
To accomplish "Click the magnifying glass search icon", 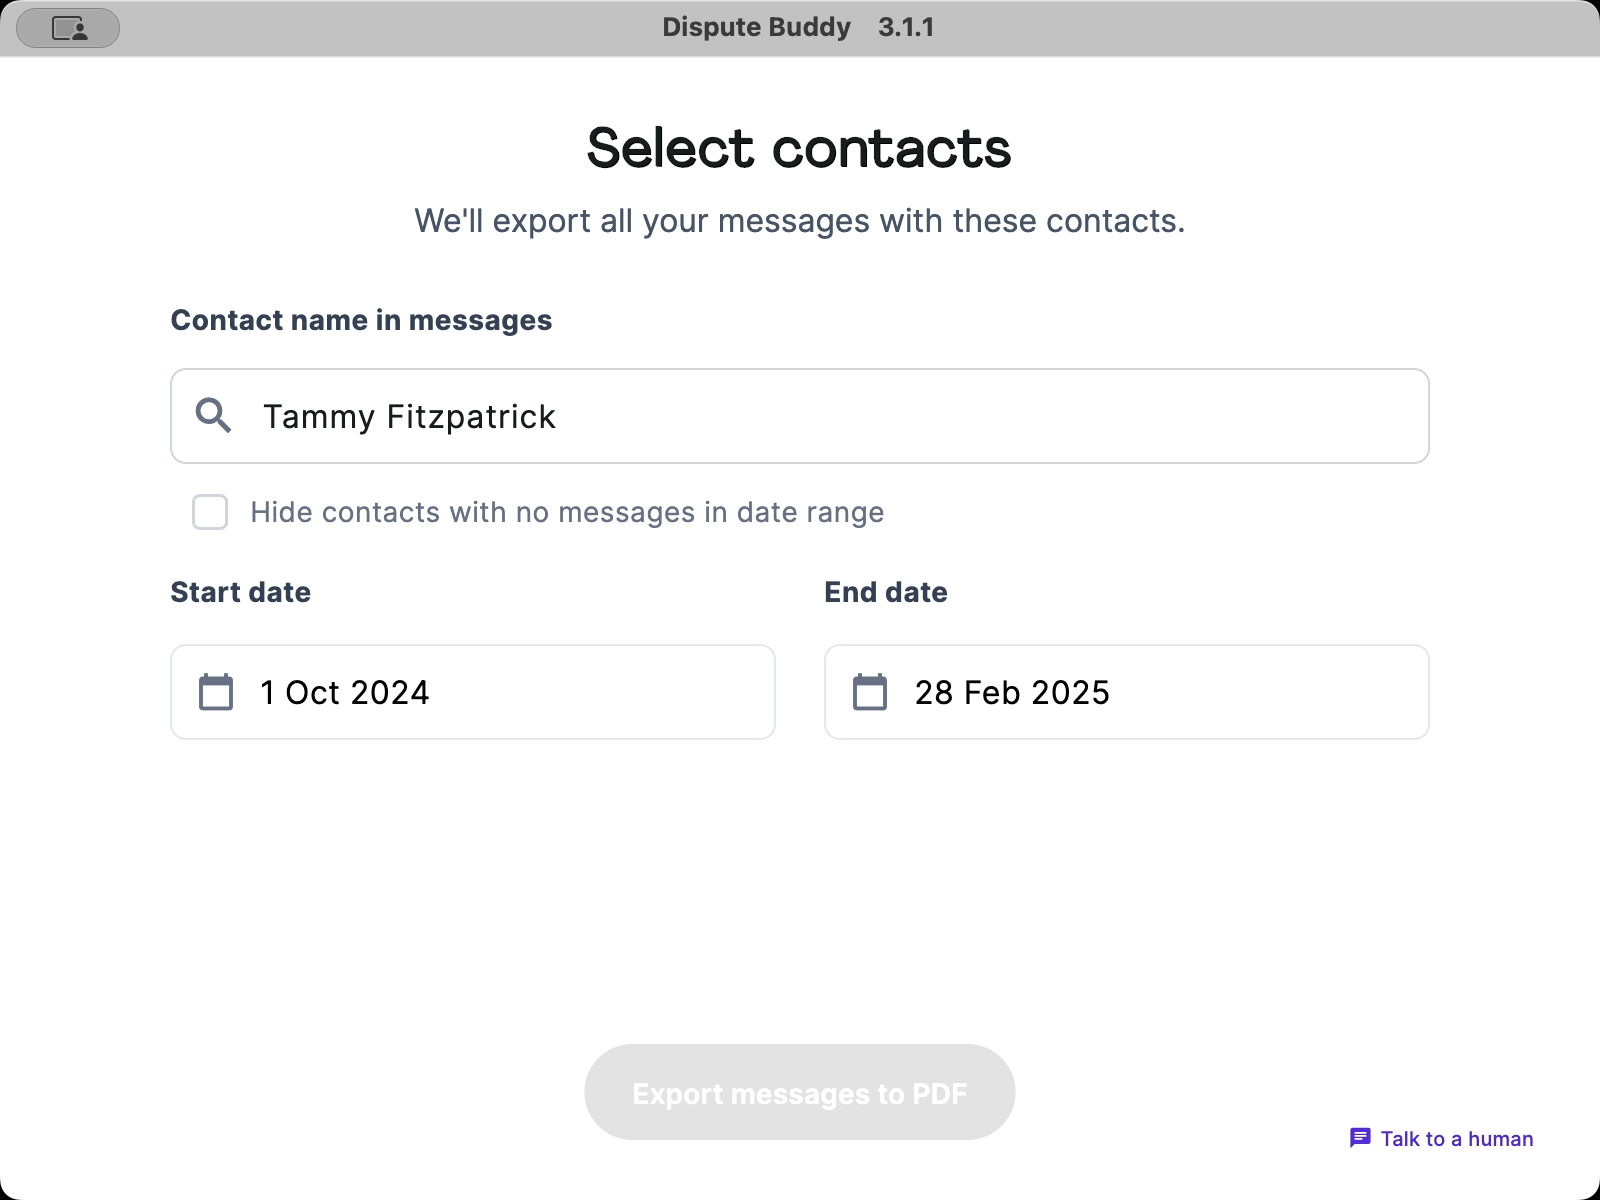I will pos(213,416).
